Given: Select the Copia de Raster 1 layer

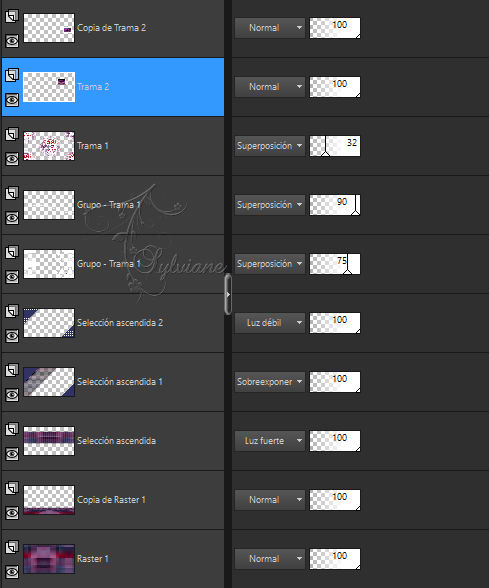Looking at the screenshot, I should 112,500.
